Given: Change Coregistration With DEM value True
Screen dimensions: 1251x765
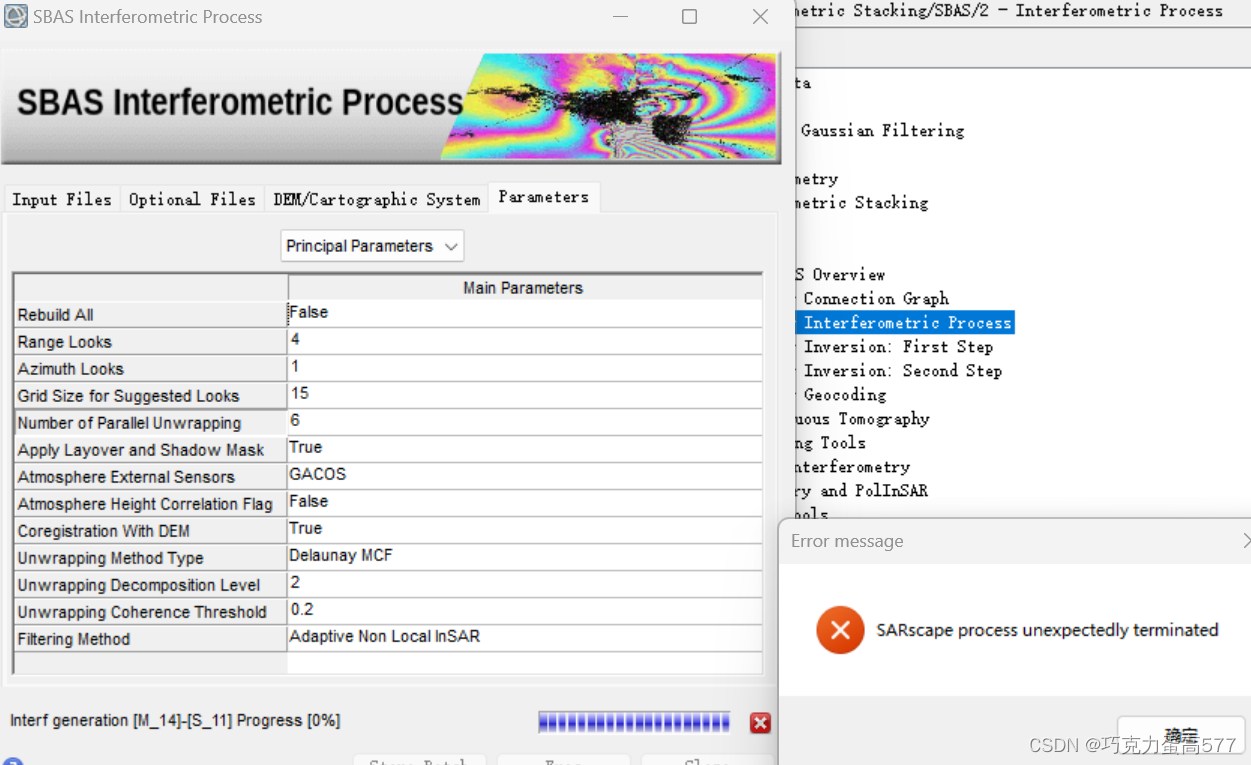Looking at the screenshot, I should [525, 529].
